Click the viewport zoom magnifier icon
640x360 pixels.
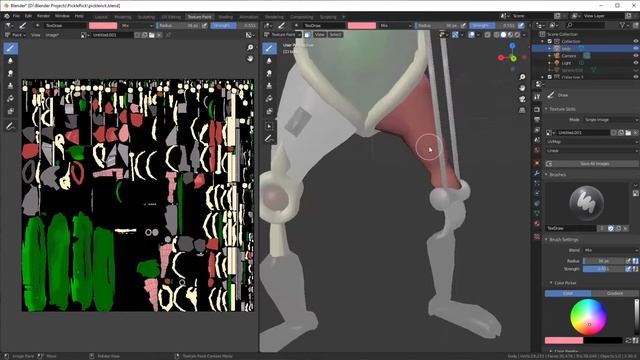[x=522, y=77]
